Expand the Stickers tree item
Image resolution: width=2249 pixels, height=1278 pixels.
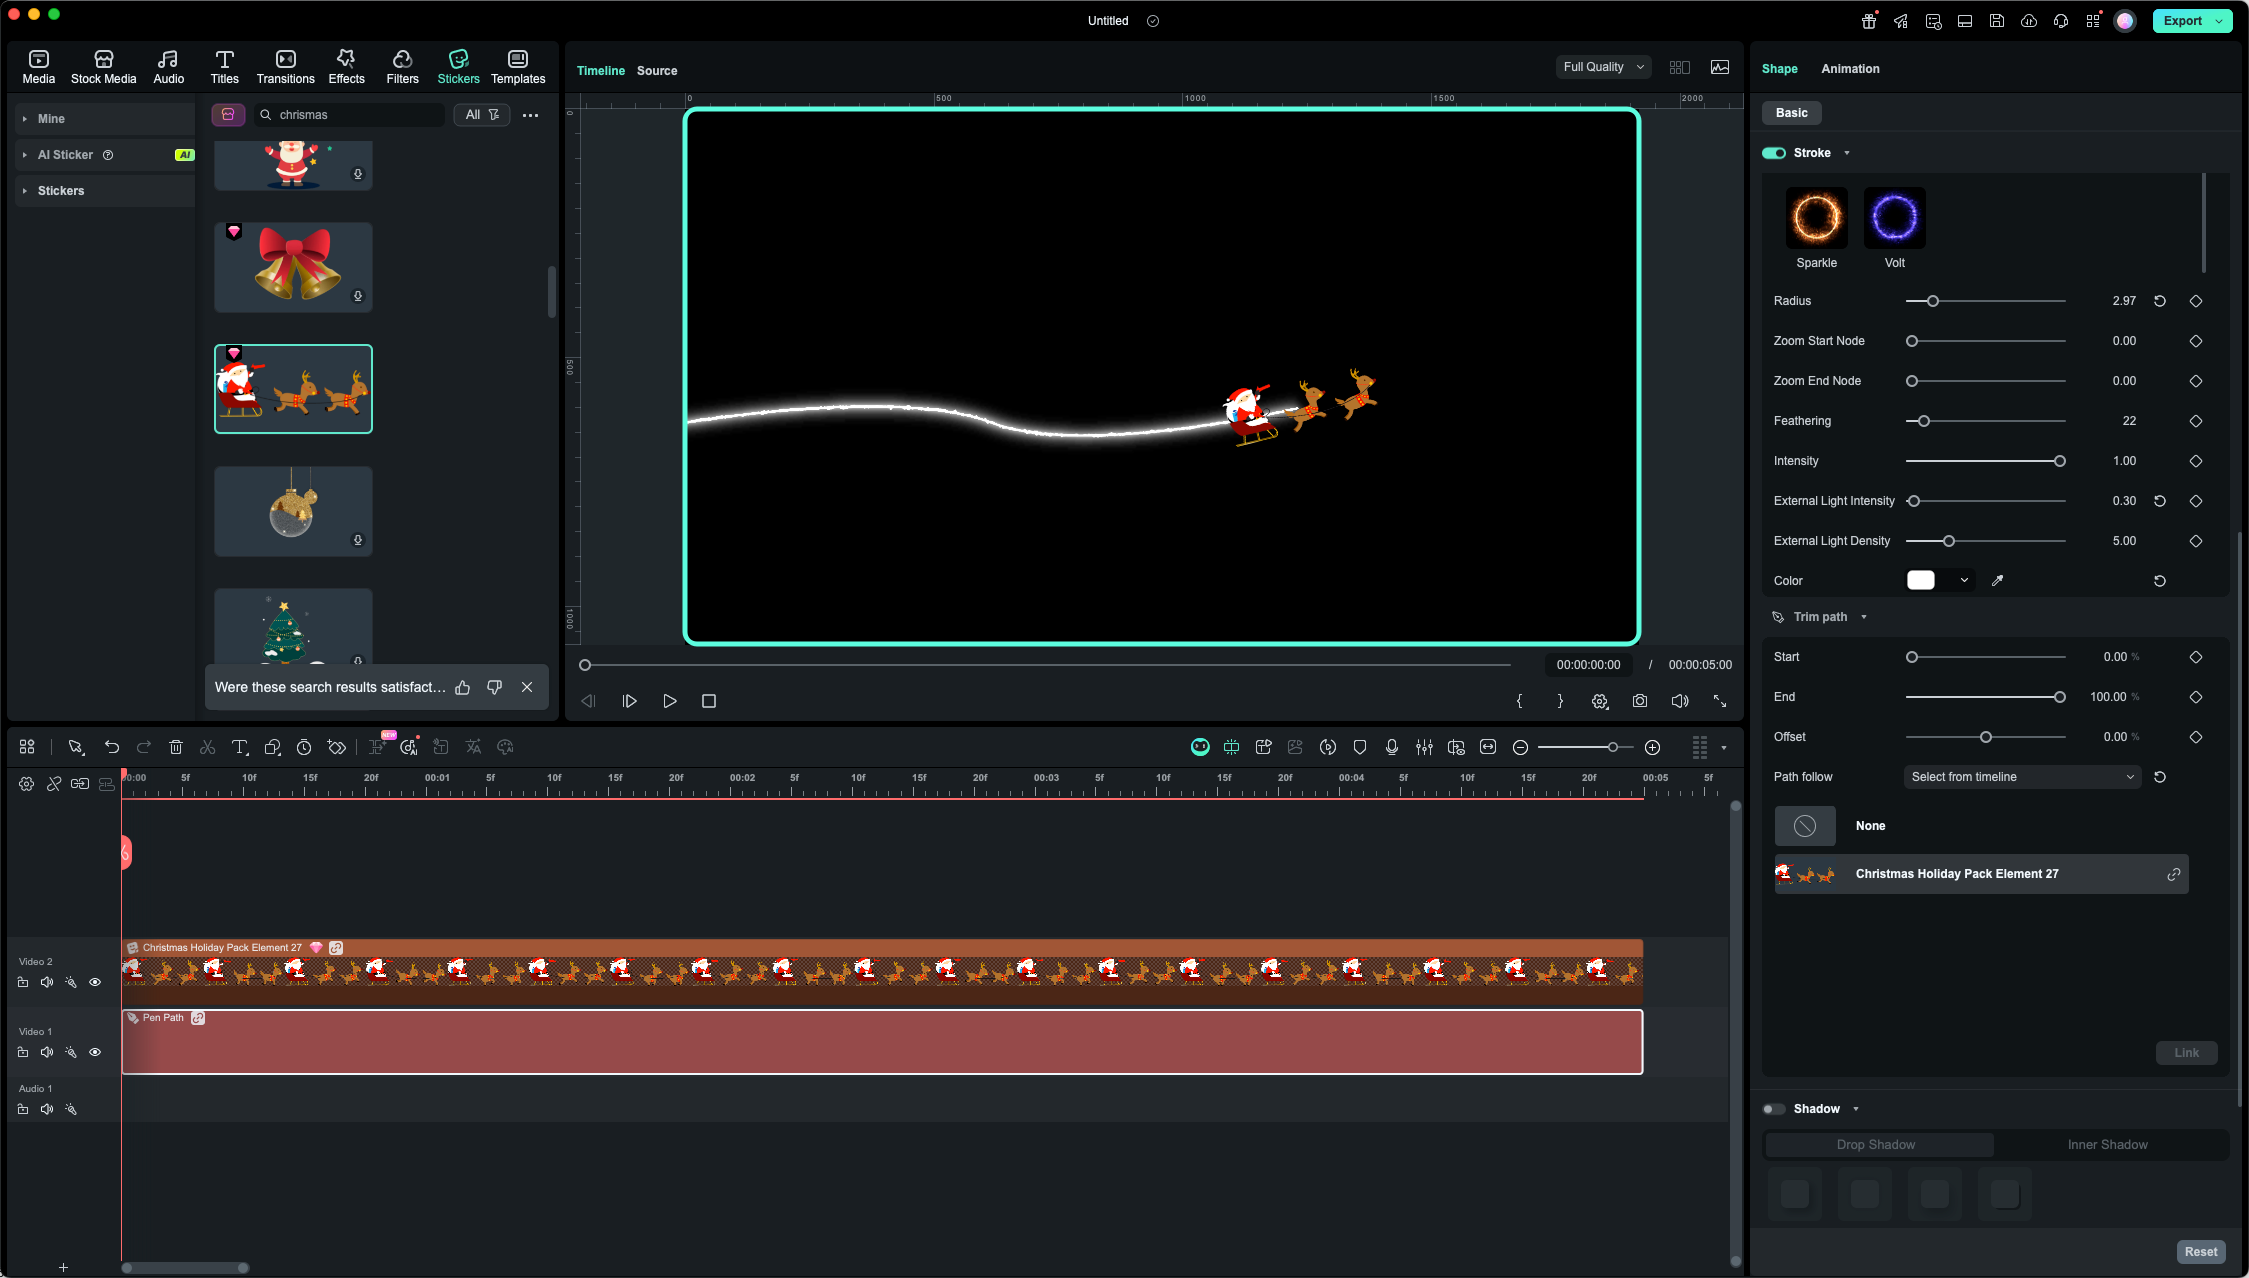click(25, 191)
